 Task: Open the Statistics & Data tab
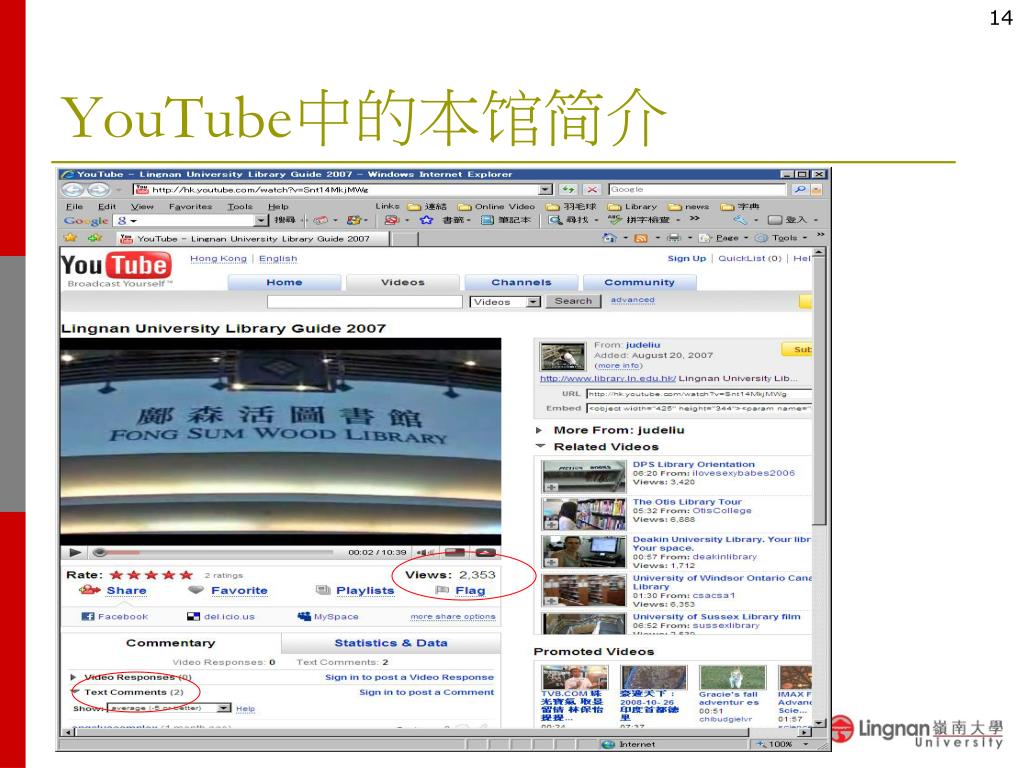point(391,643)
